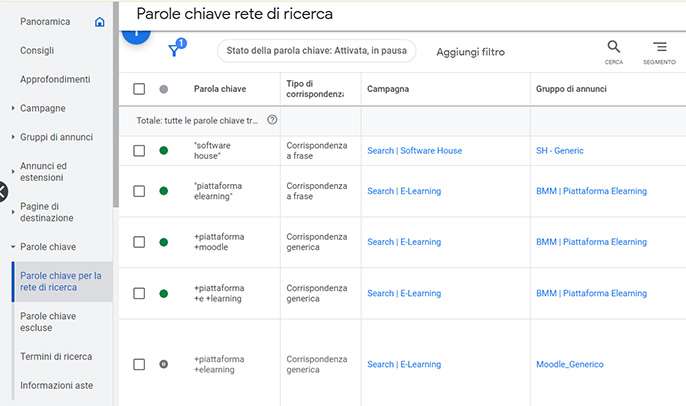Check the "software house" keyword row
This screenshot has height=406, width=686.
139,151
